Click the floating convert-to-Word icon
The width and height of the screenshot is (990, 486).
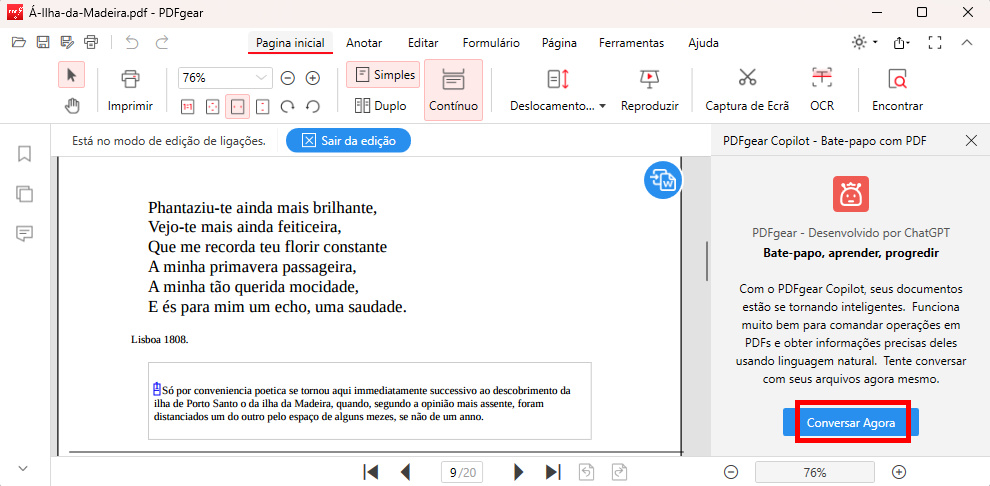[662, 179]
